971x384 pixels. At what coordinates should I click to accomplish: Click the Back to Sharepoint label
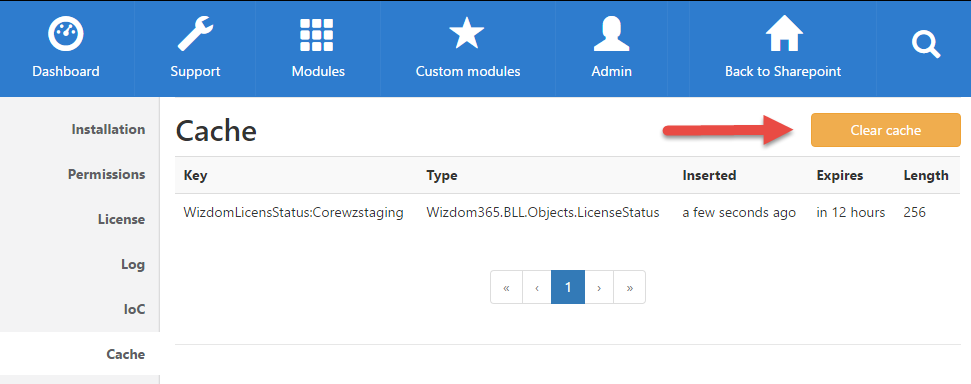pos(783,71)
